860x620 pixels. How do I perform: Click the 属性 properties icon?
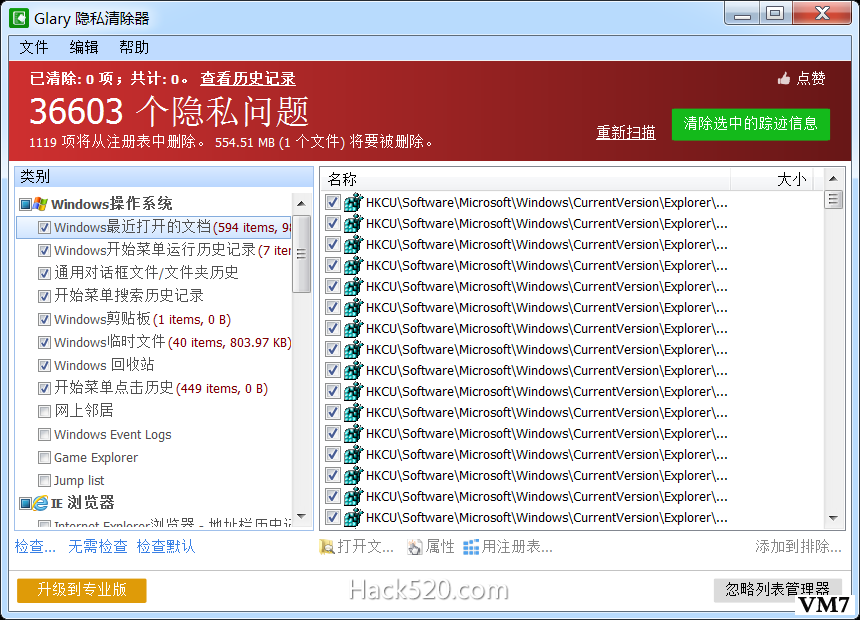coord(415,546)
